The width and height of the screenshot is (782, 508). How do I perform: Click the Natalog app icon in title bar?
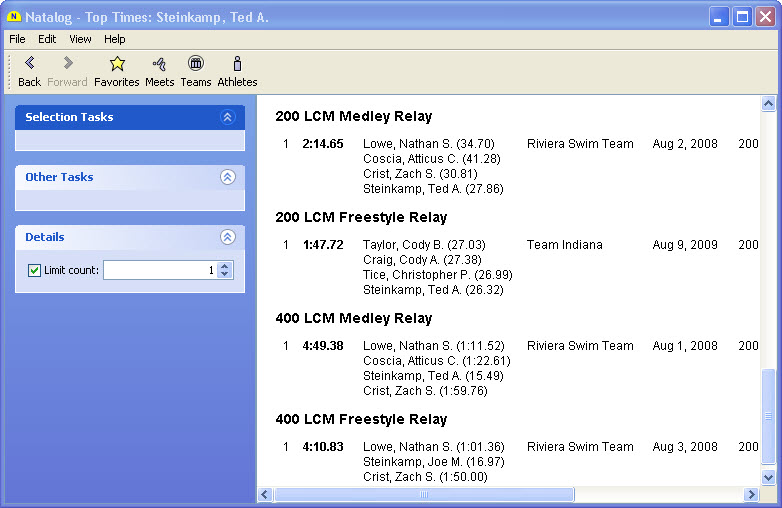(x=14, y=17)
